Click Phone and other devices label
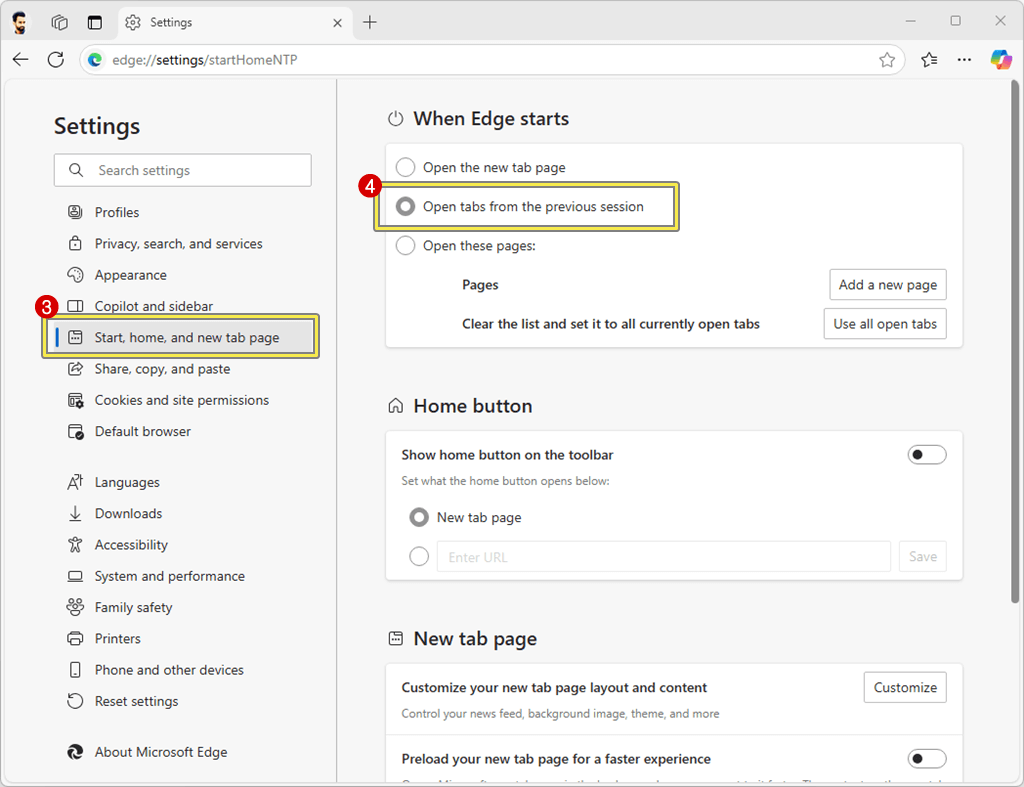 pos(169,670)
